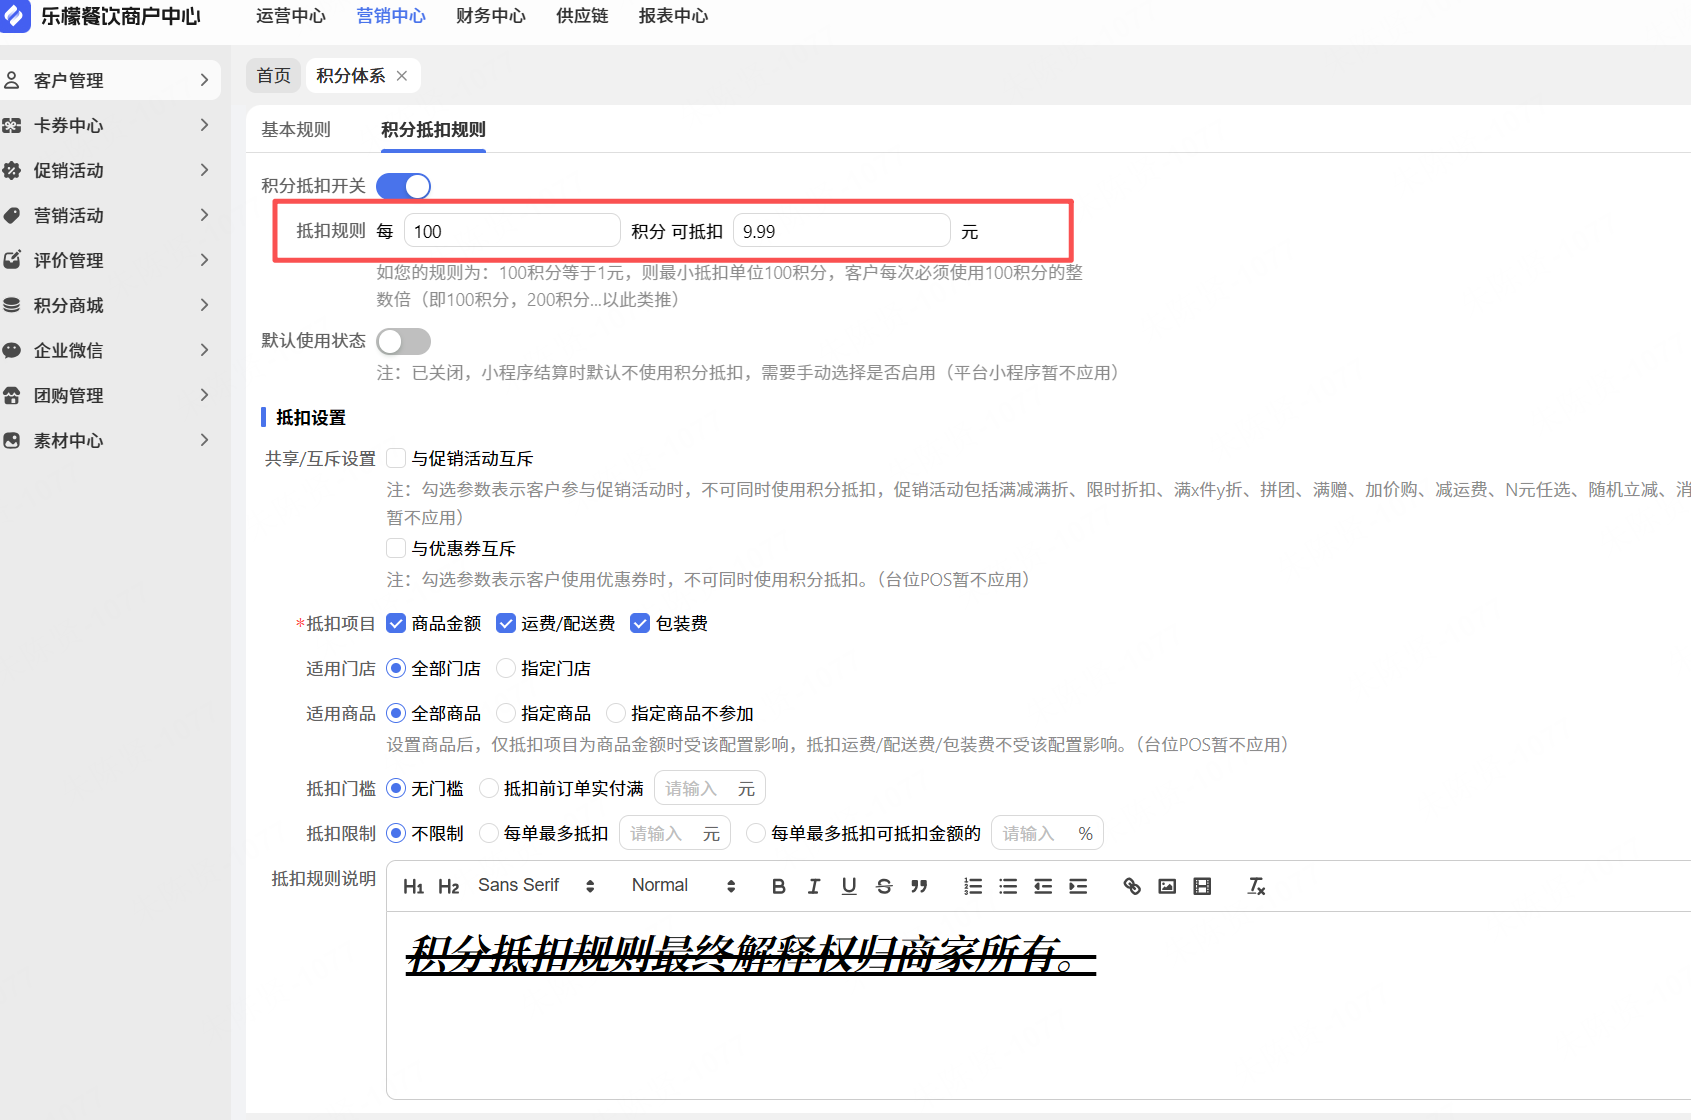Select 指定商品 radio option

[x=506, y=713]
